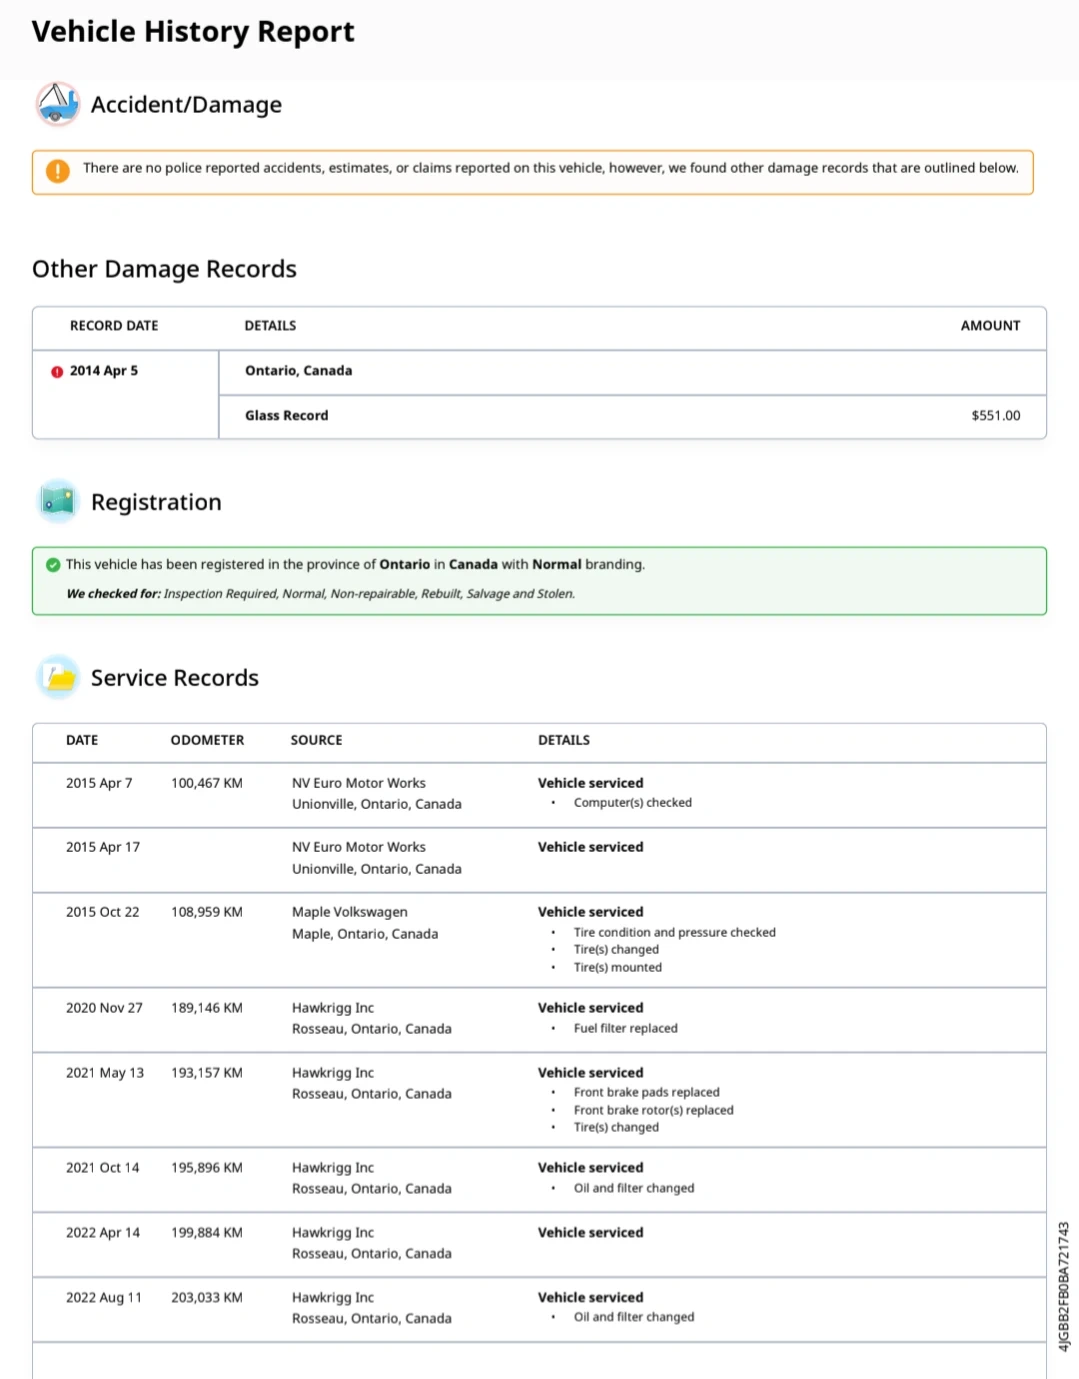Click the Glass Record entry
Image resolution: width=1079 pixels, height=1379 pixels.
(x=286, y=416)
